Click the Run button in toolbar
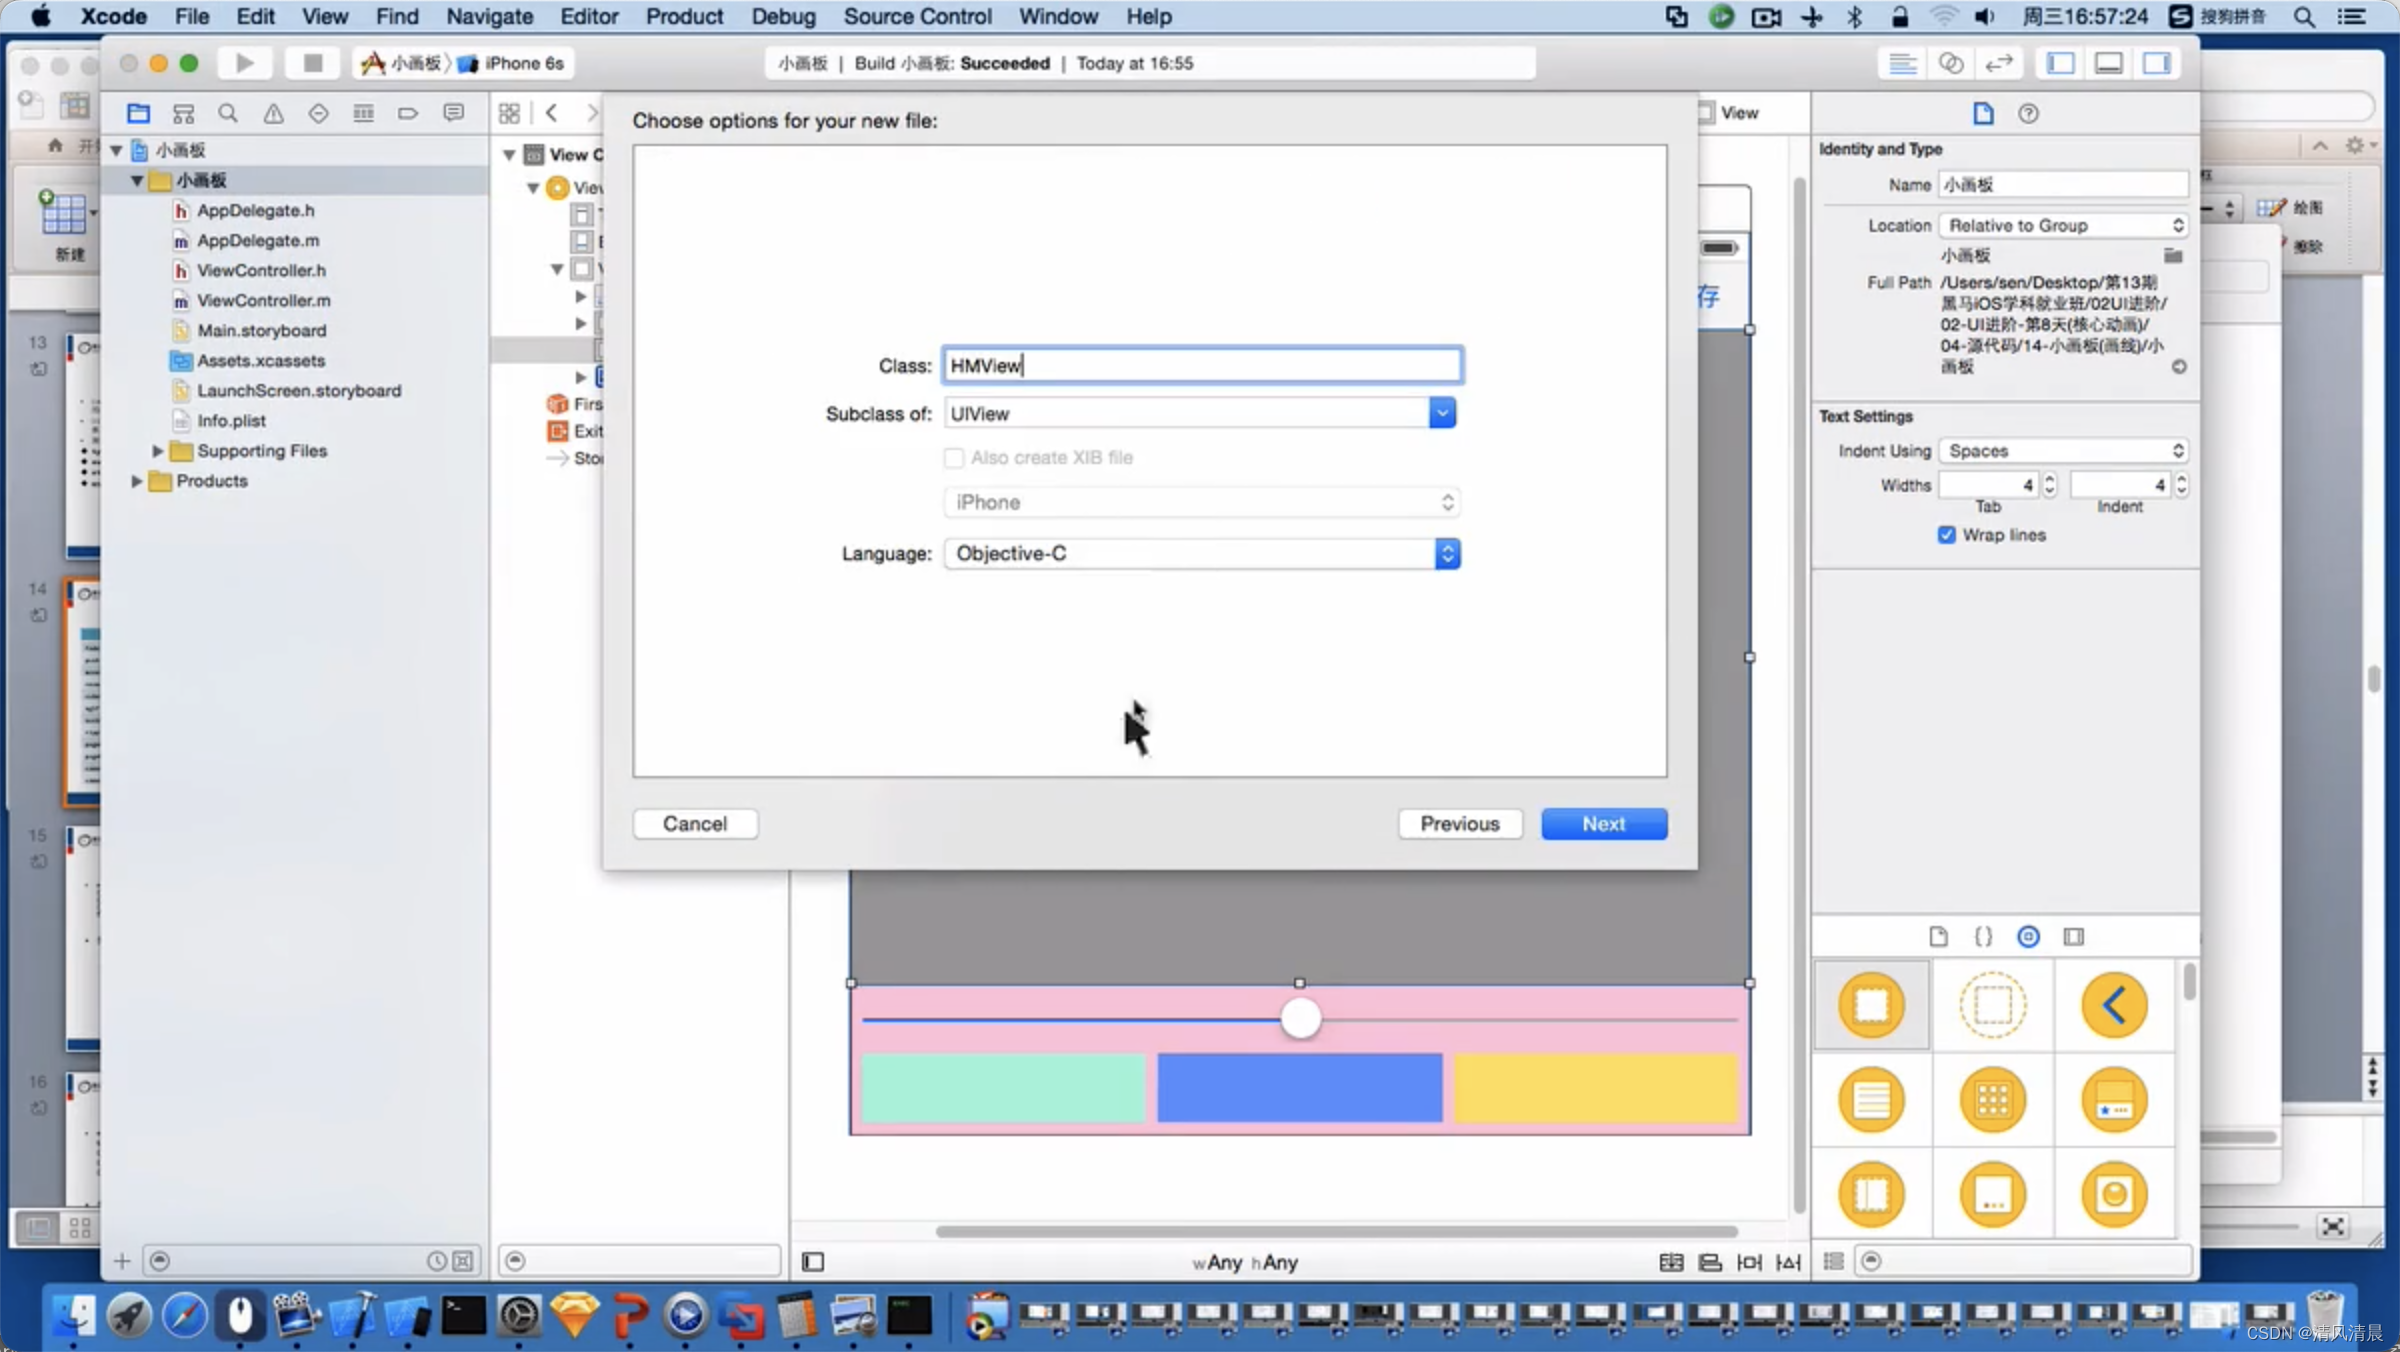2400x1352 pixels. 244,63
